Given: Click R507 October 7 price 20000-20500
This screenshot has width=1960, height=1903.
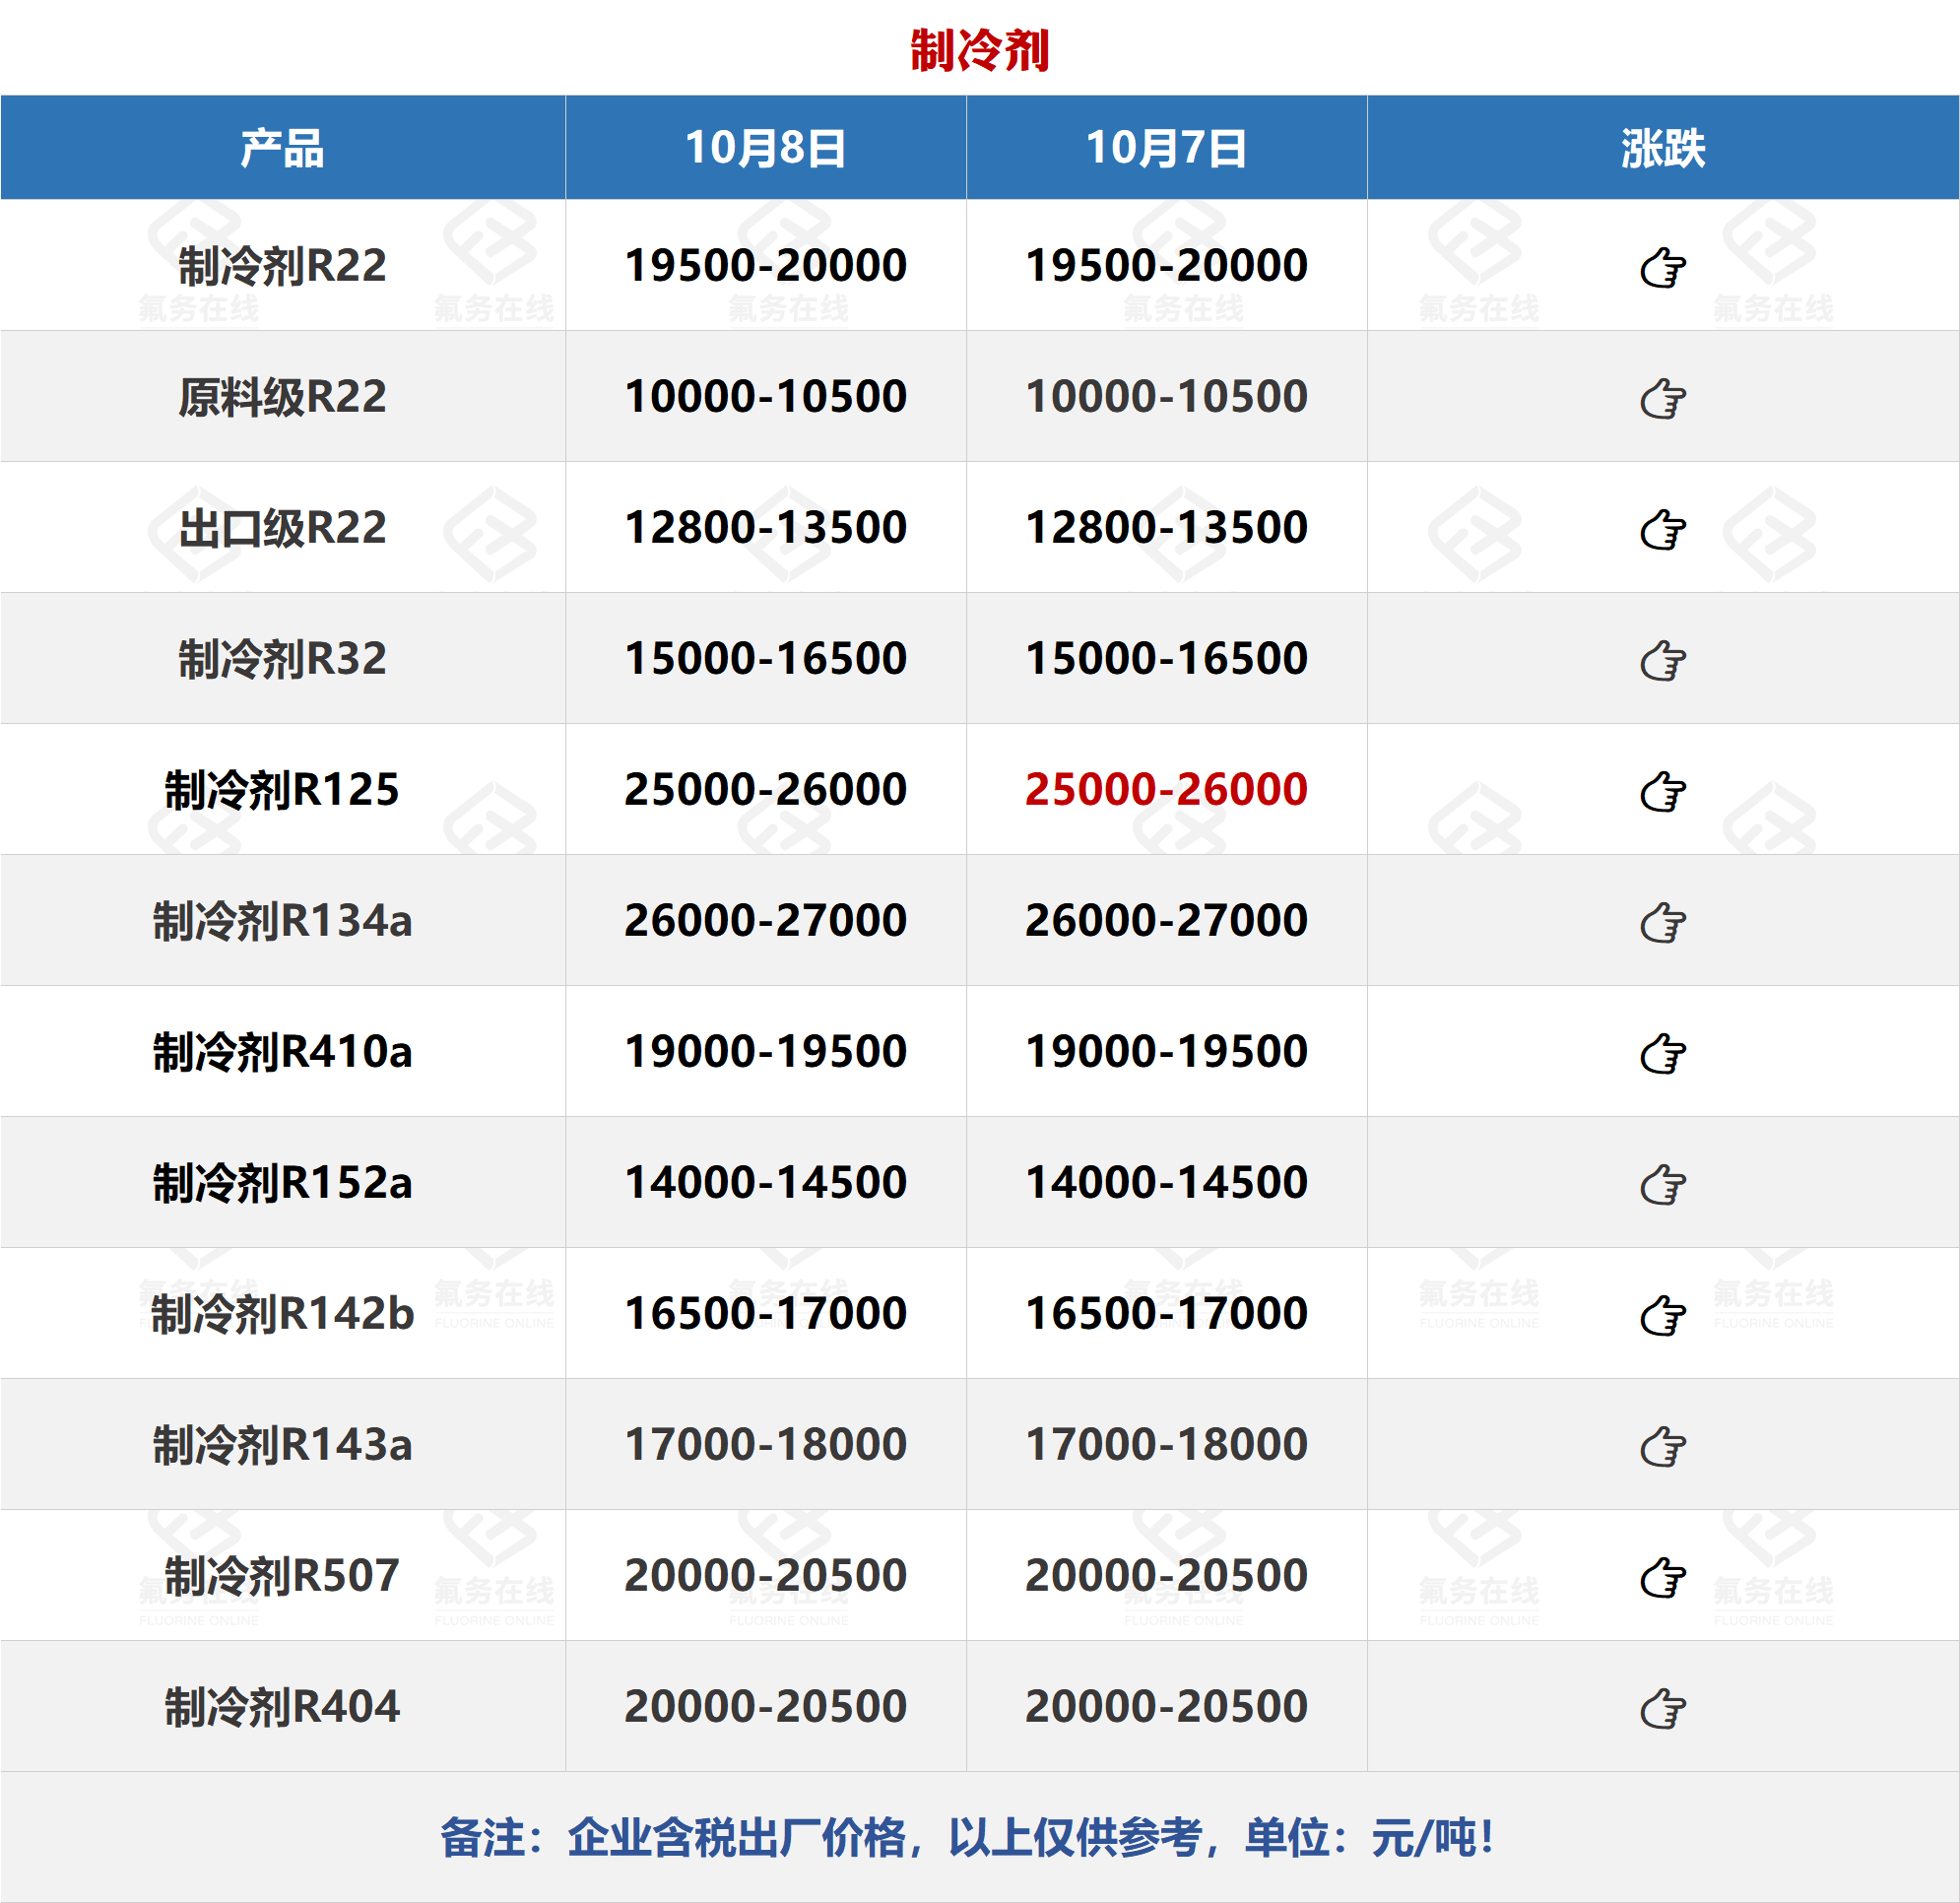Looking at the screenshot, I should pos(1166,1575).
